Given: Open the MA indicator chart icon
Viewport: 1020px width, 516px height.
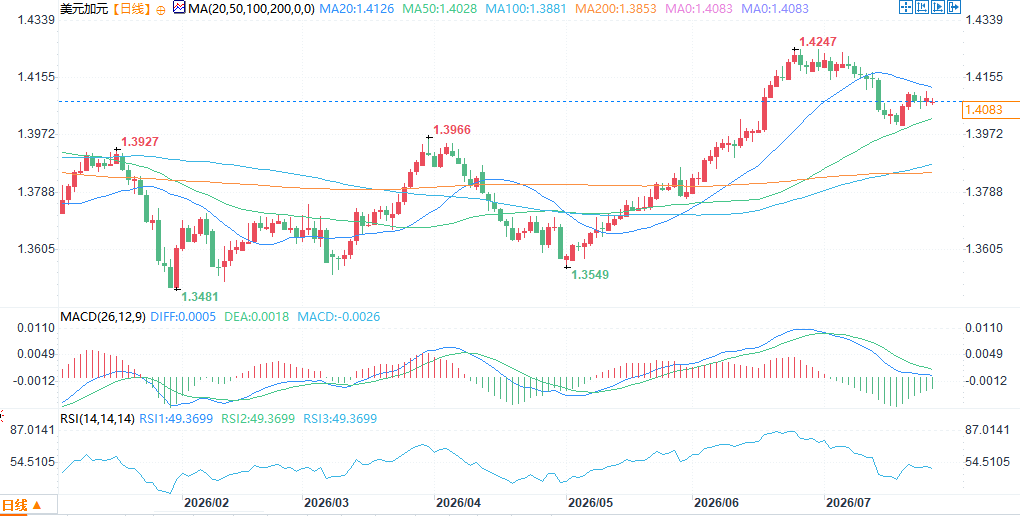Looking at the screenshot, I should (x=179, y=8).
